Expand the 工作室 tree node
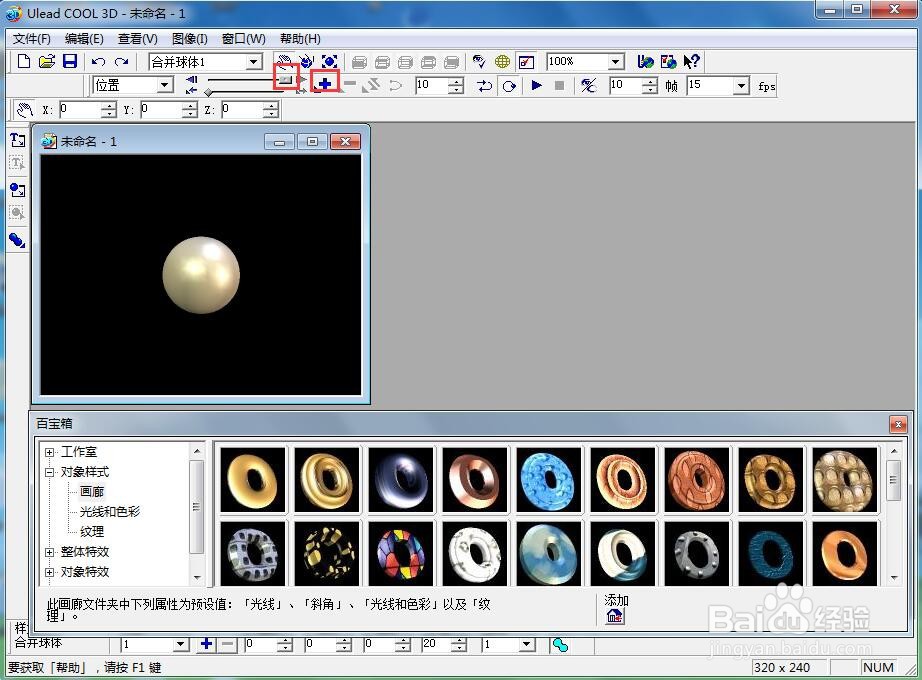 pos(50,452)
